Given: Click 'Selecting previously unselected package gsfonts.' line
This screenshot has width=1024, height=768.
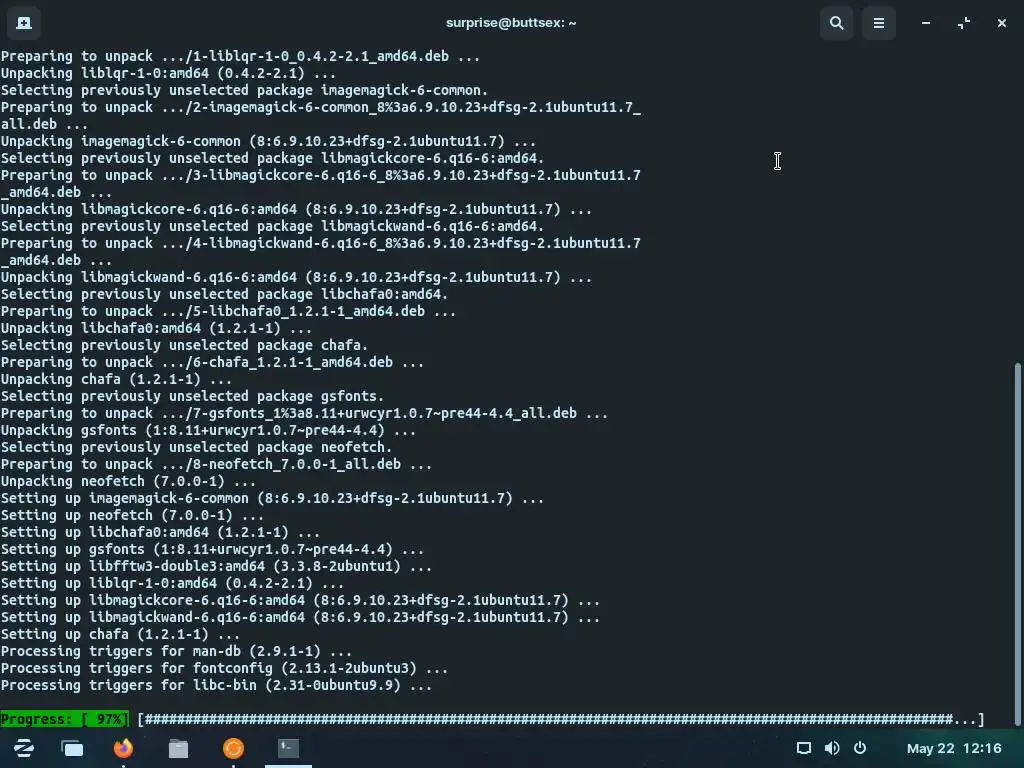Looking at the screenshot, I should [192, 396].
